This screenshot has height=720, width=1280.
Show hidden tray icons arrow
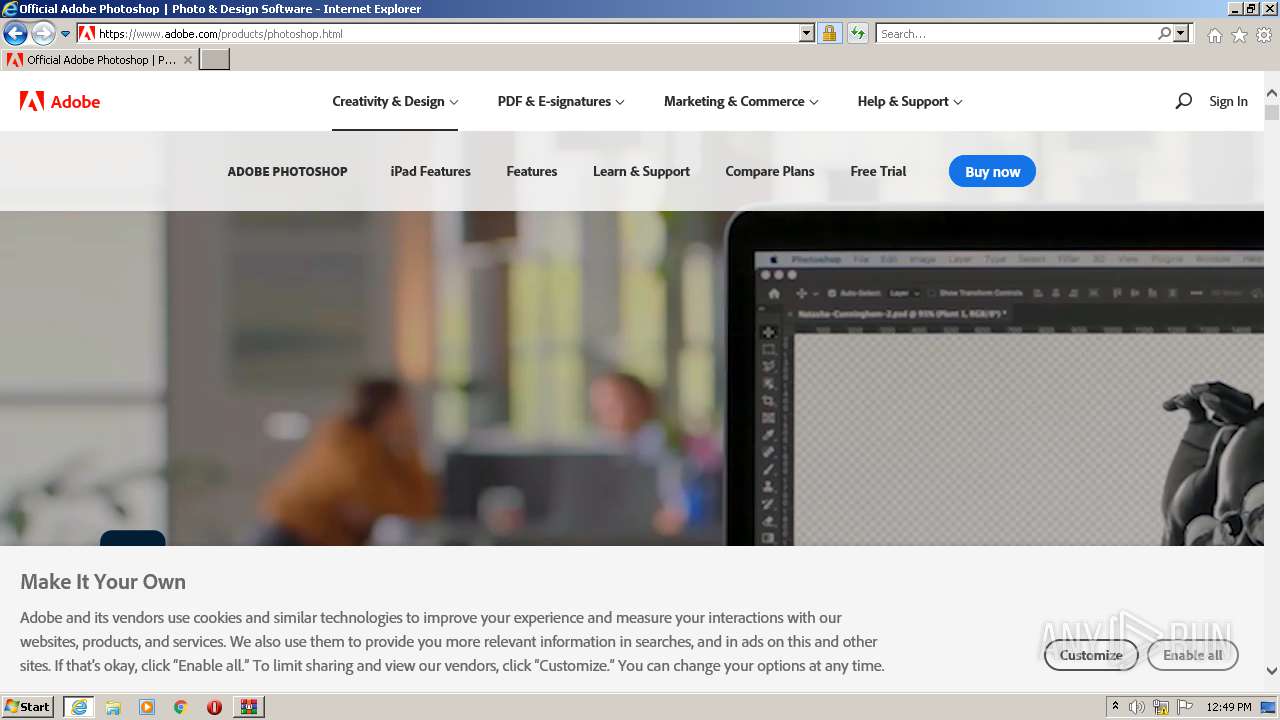click(1115, 707)
